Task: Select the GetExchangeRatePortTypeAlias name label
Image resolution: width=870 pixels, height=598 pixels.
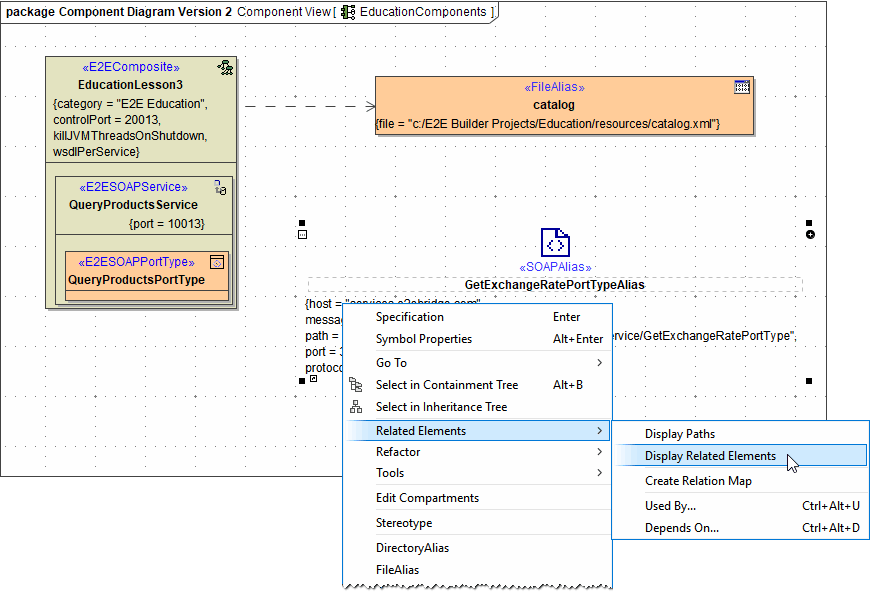Action: click(554, 285)
